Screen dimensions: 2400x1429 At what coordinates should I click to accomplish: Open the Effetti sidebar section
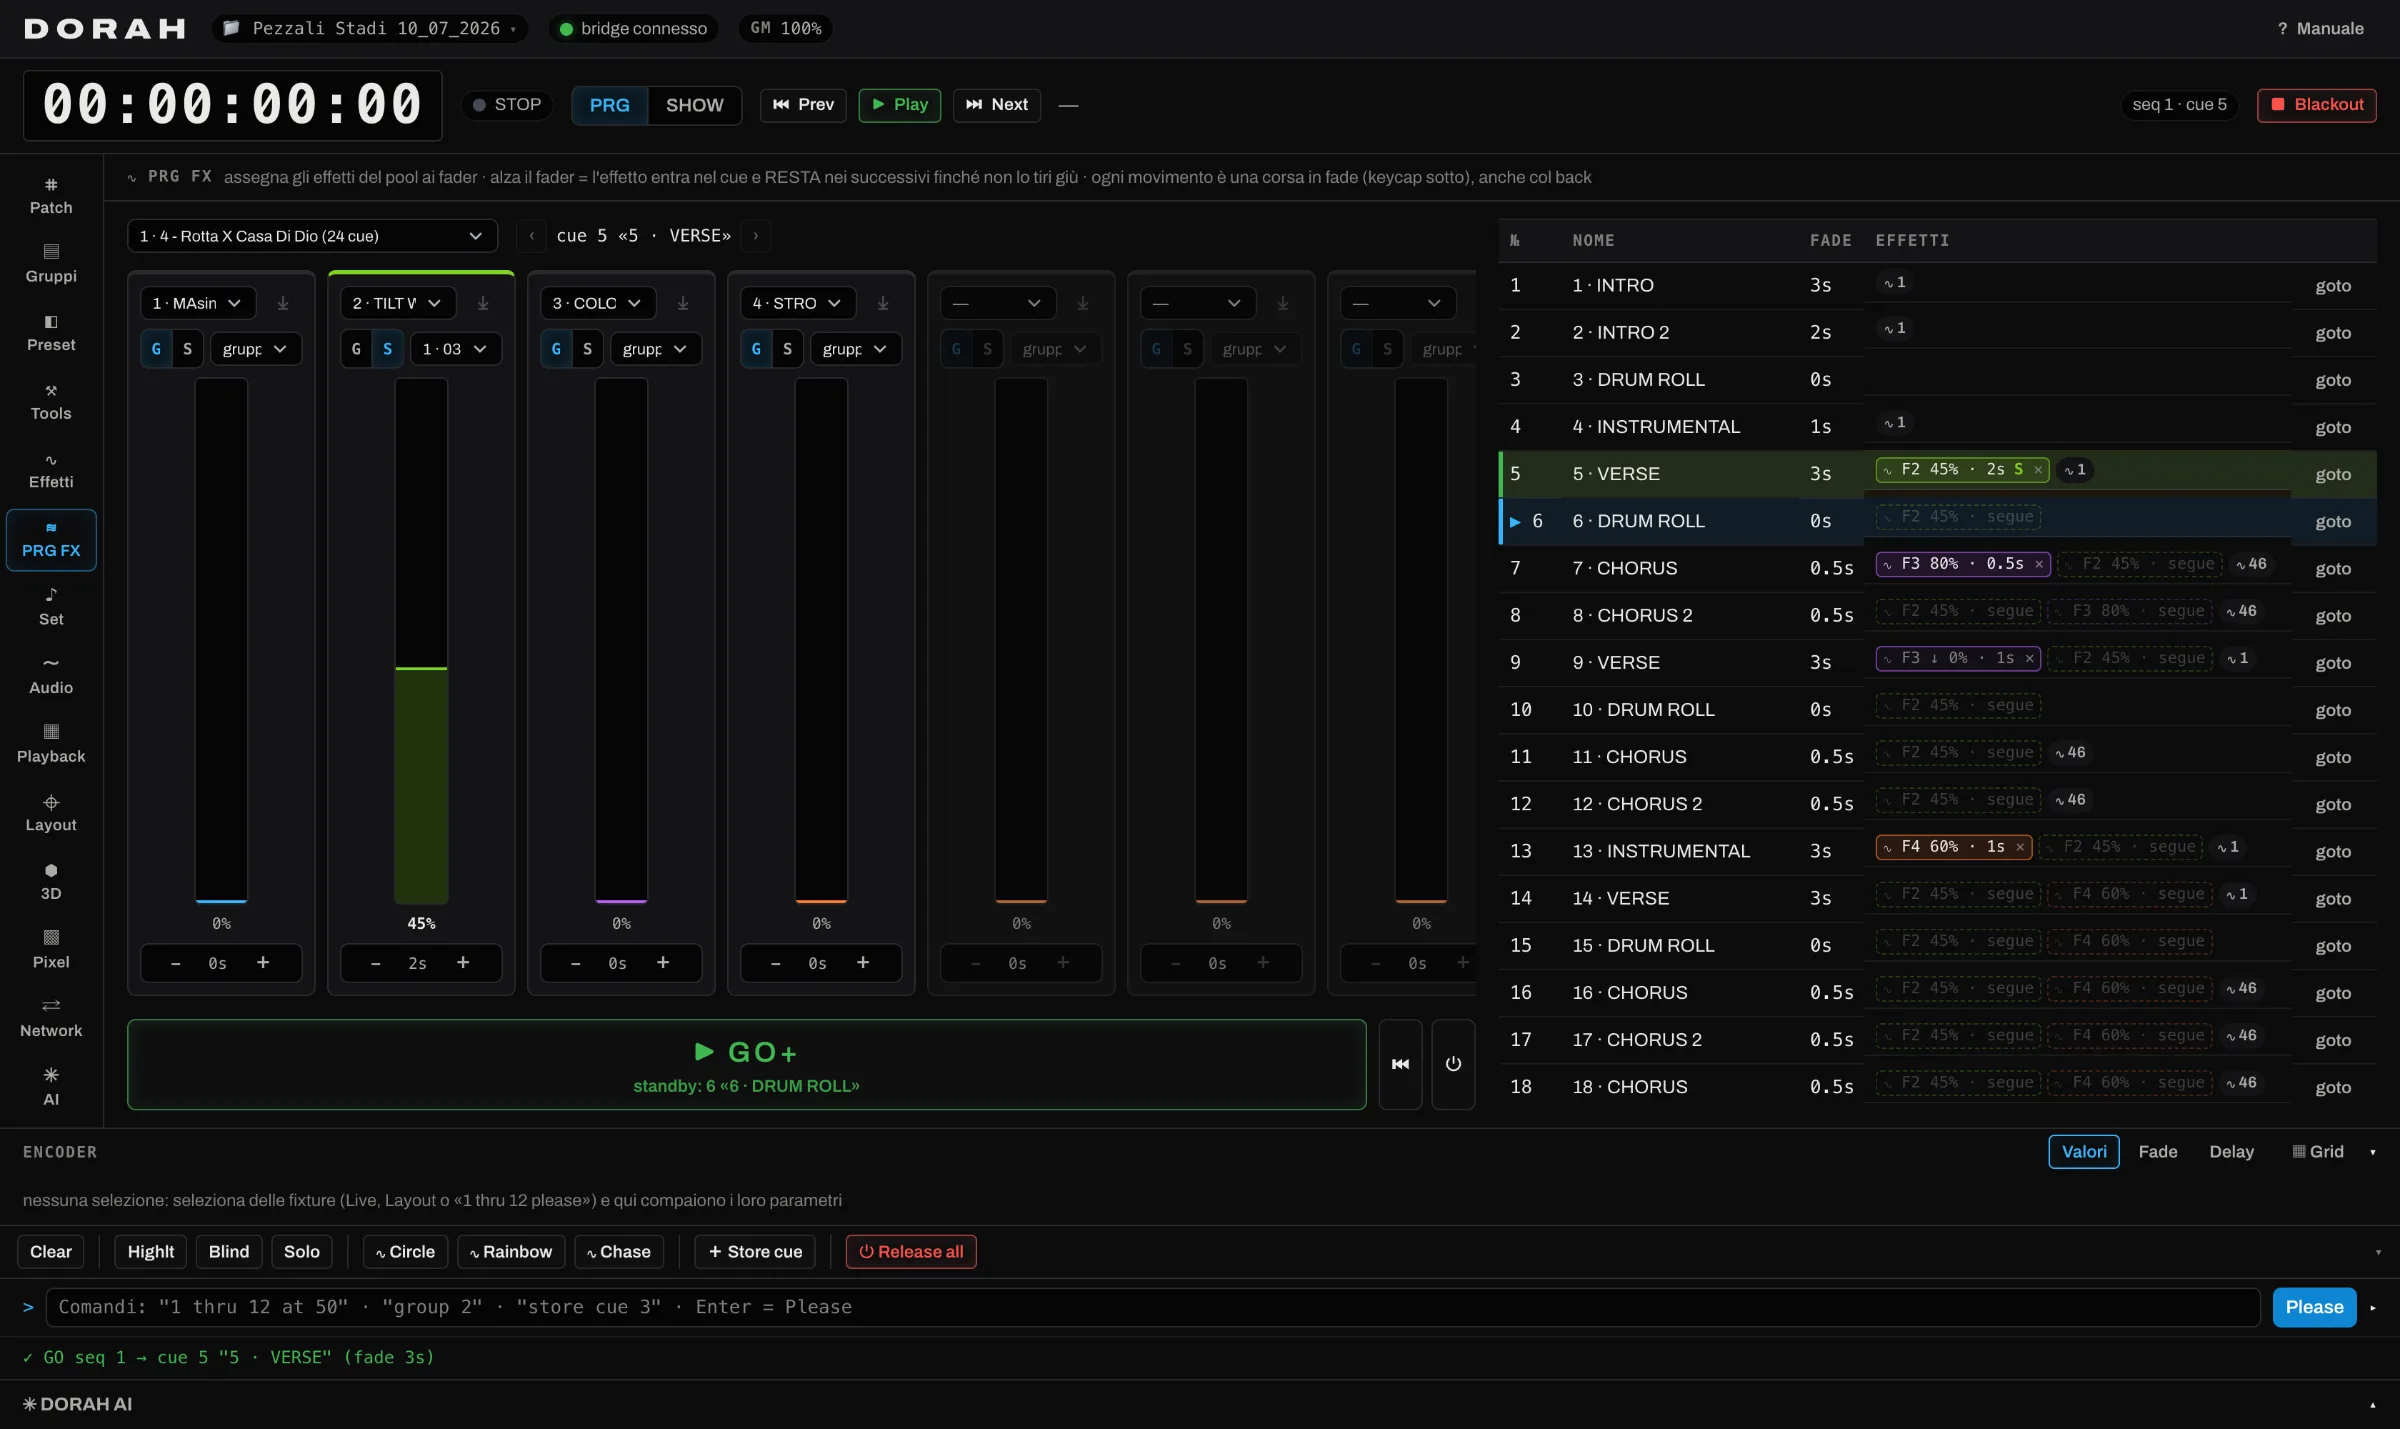(51, 470)
